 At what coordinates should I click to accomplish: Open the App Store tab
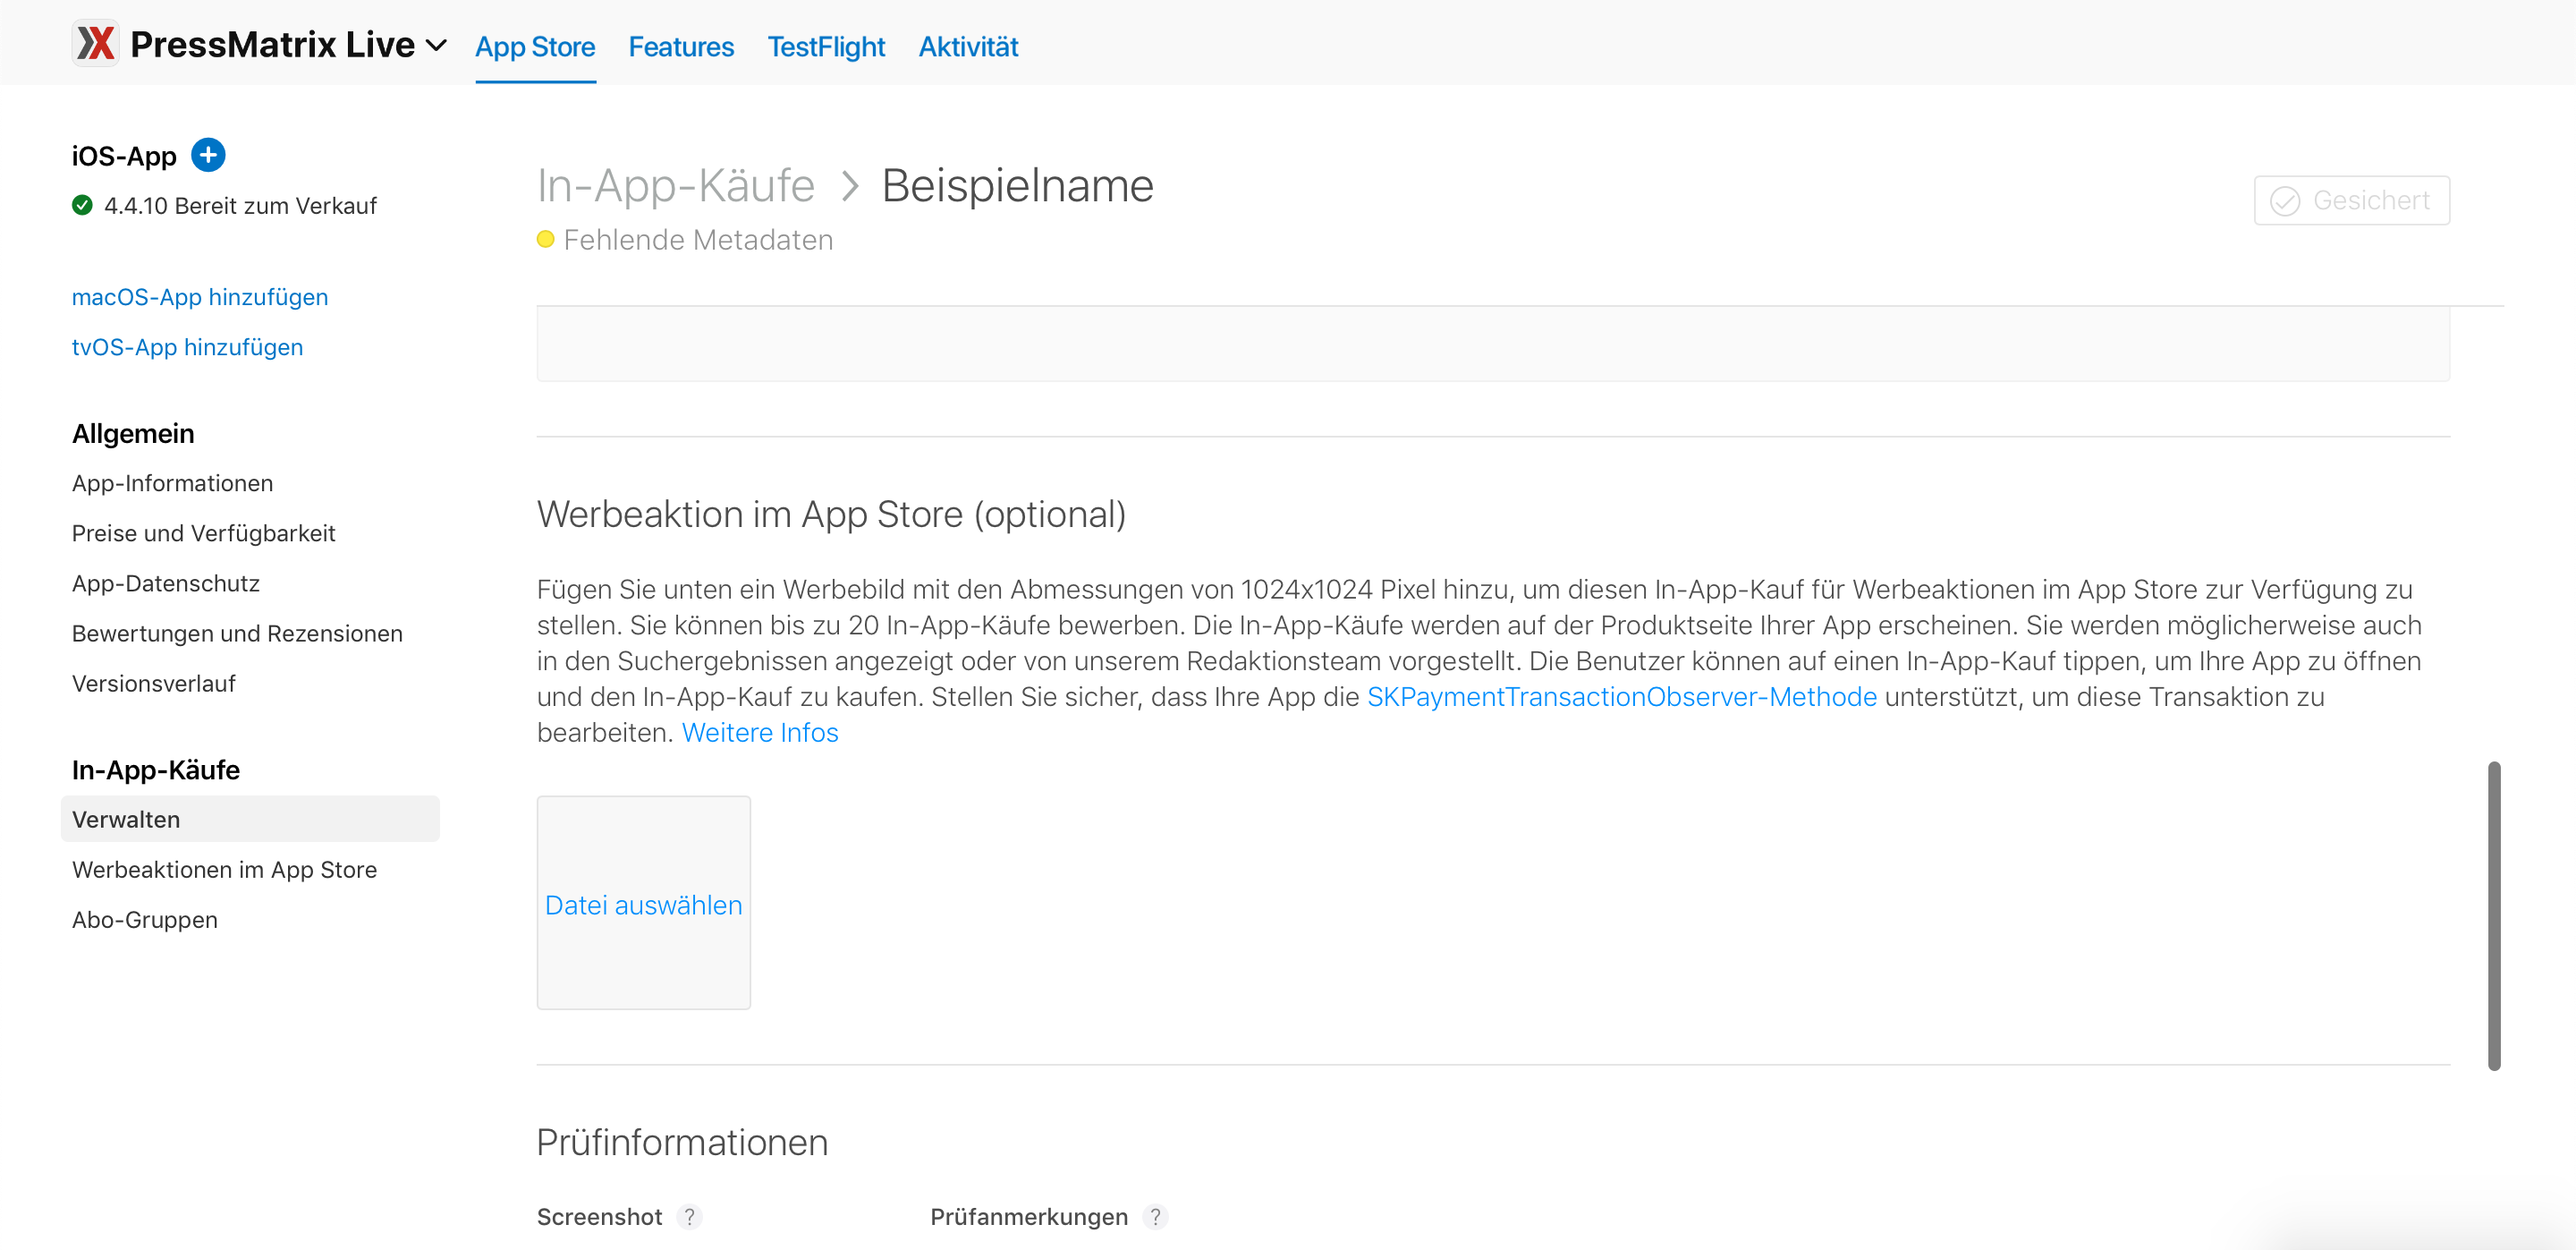pos(535,47)
